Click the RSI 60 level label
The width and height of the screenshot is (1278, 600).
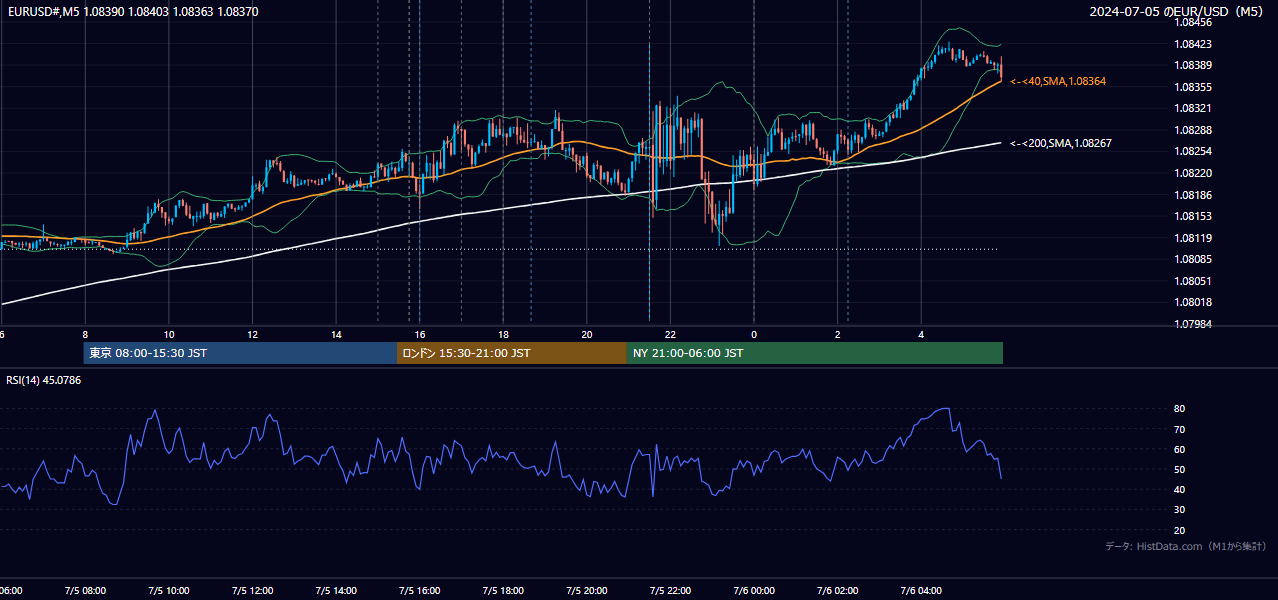click(1179, 449)
